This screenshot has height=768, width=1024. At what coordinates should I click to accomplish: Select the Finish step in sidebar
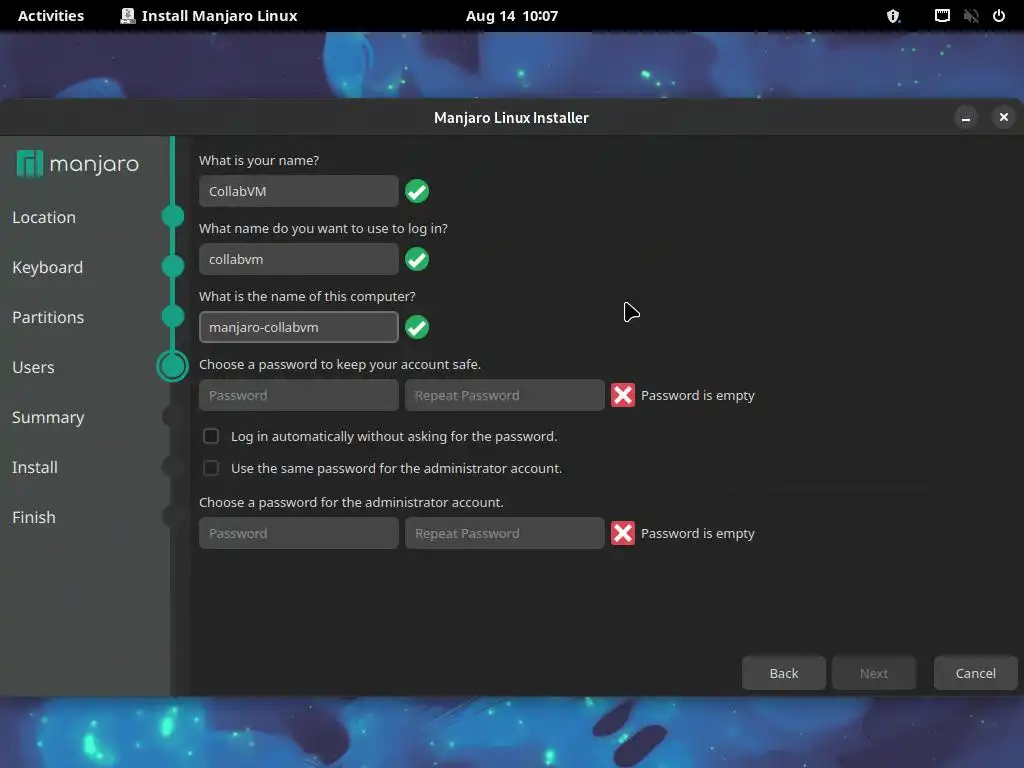click(34, 517)
